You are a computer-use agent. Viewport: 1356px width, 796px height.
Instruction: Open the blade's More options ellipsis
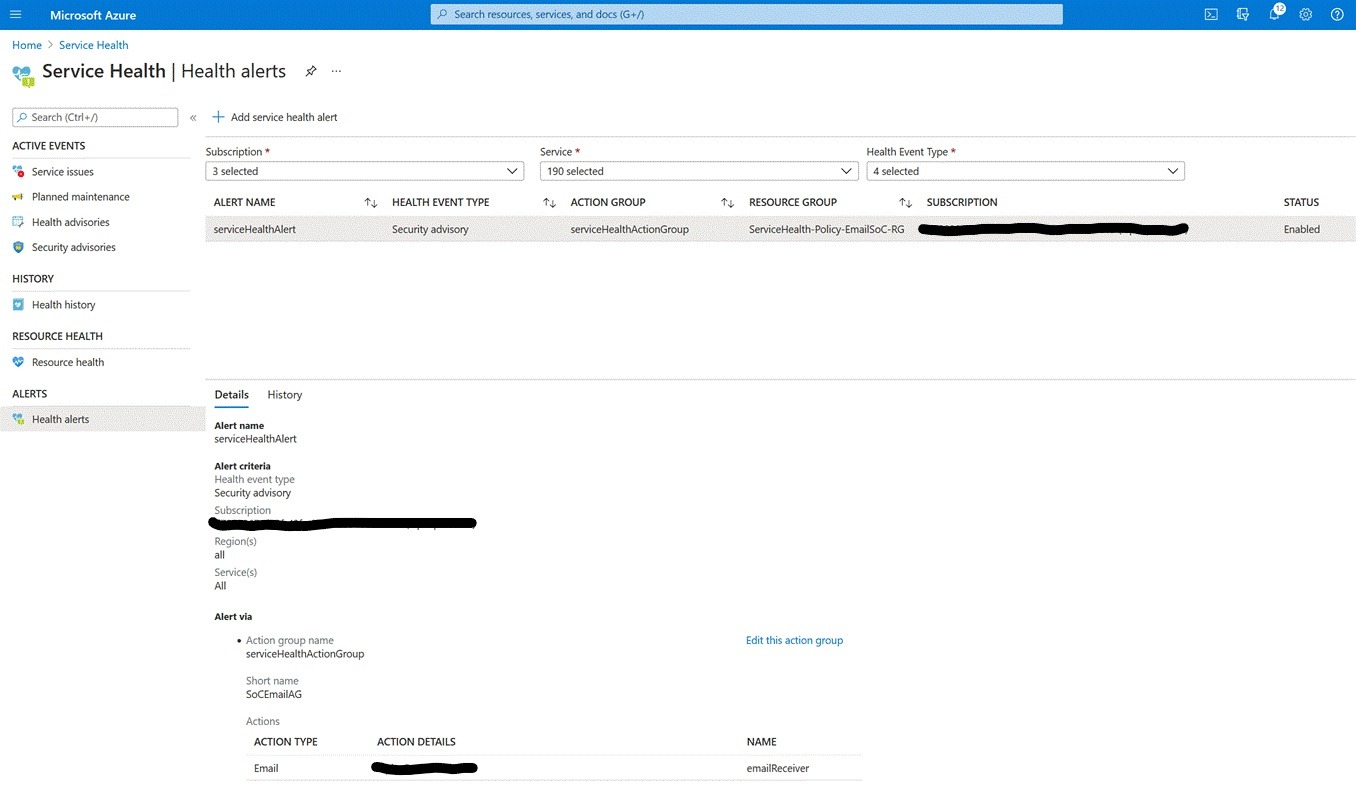(x=336, y=71)
